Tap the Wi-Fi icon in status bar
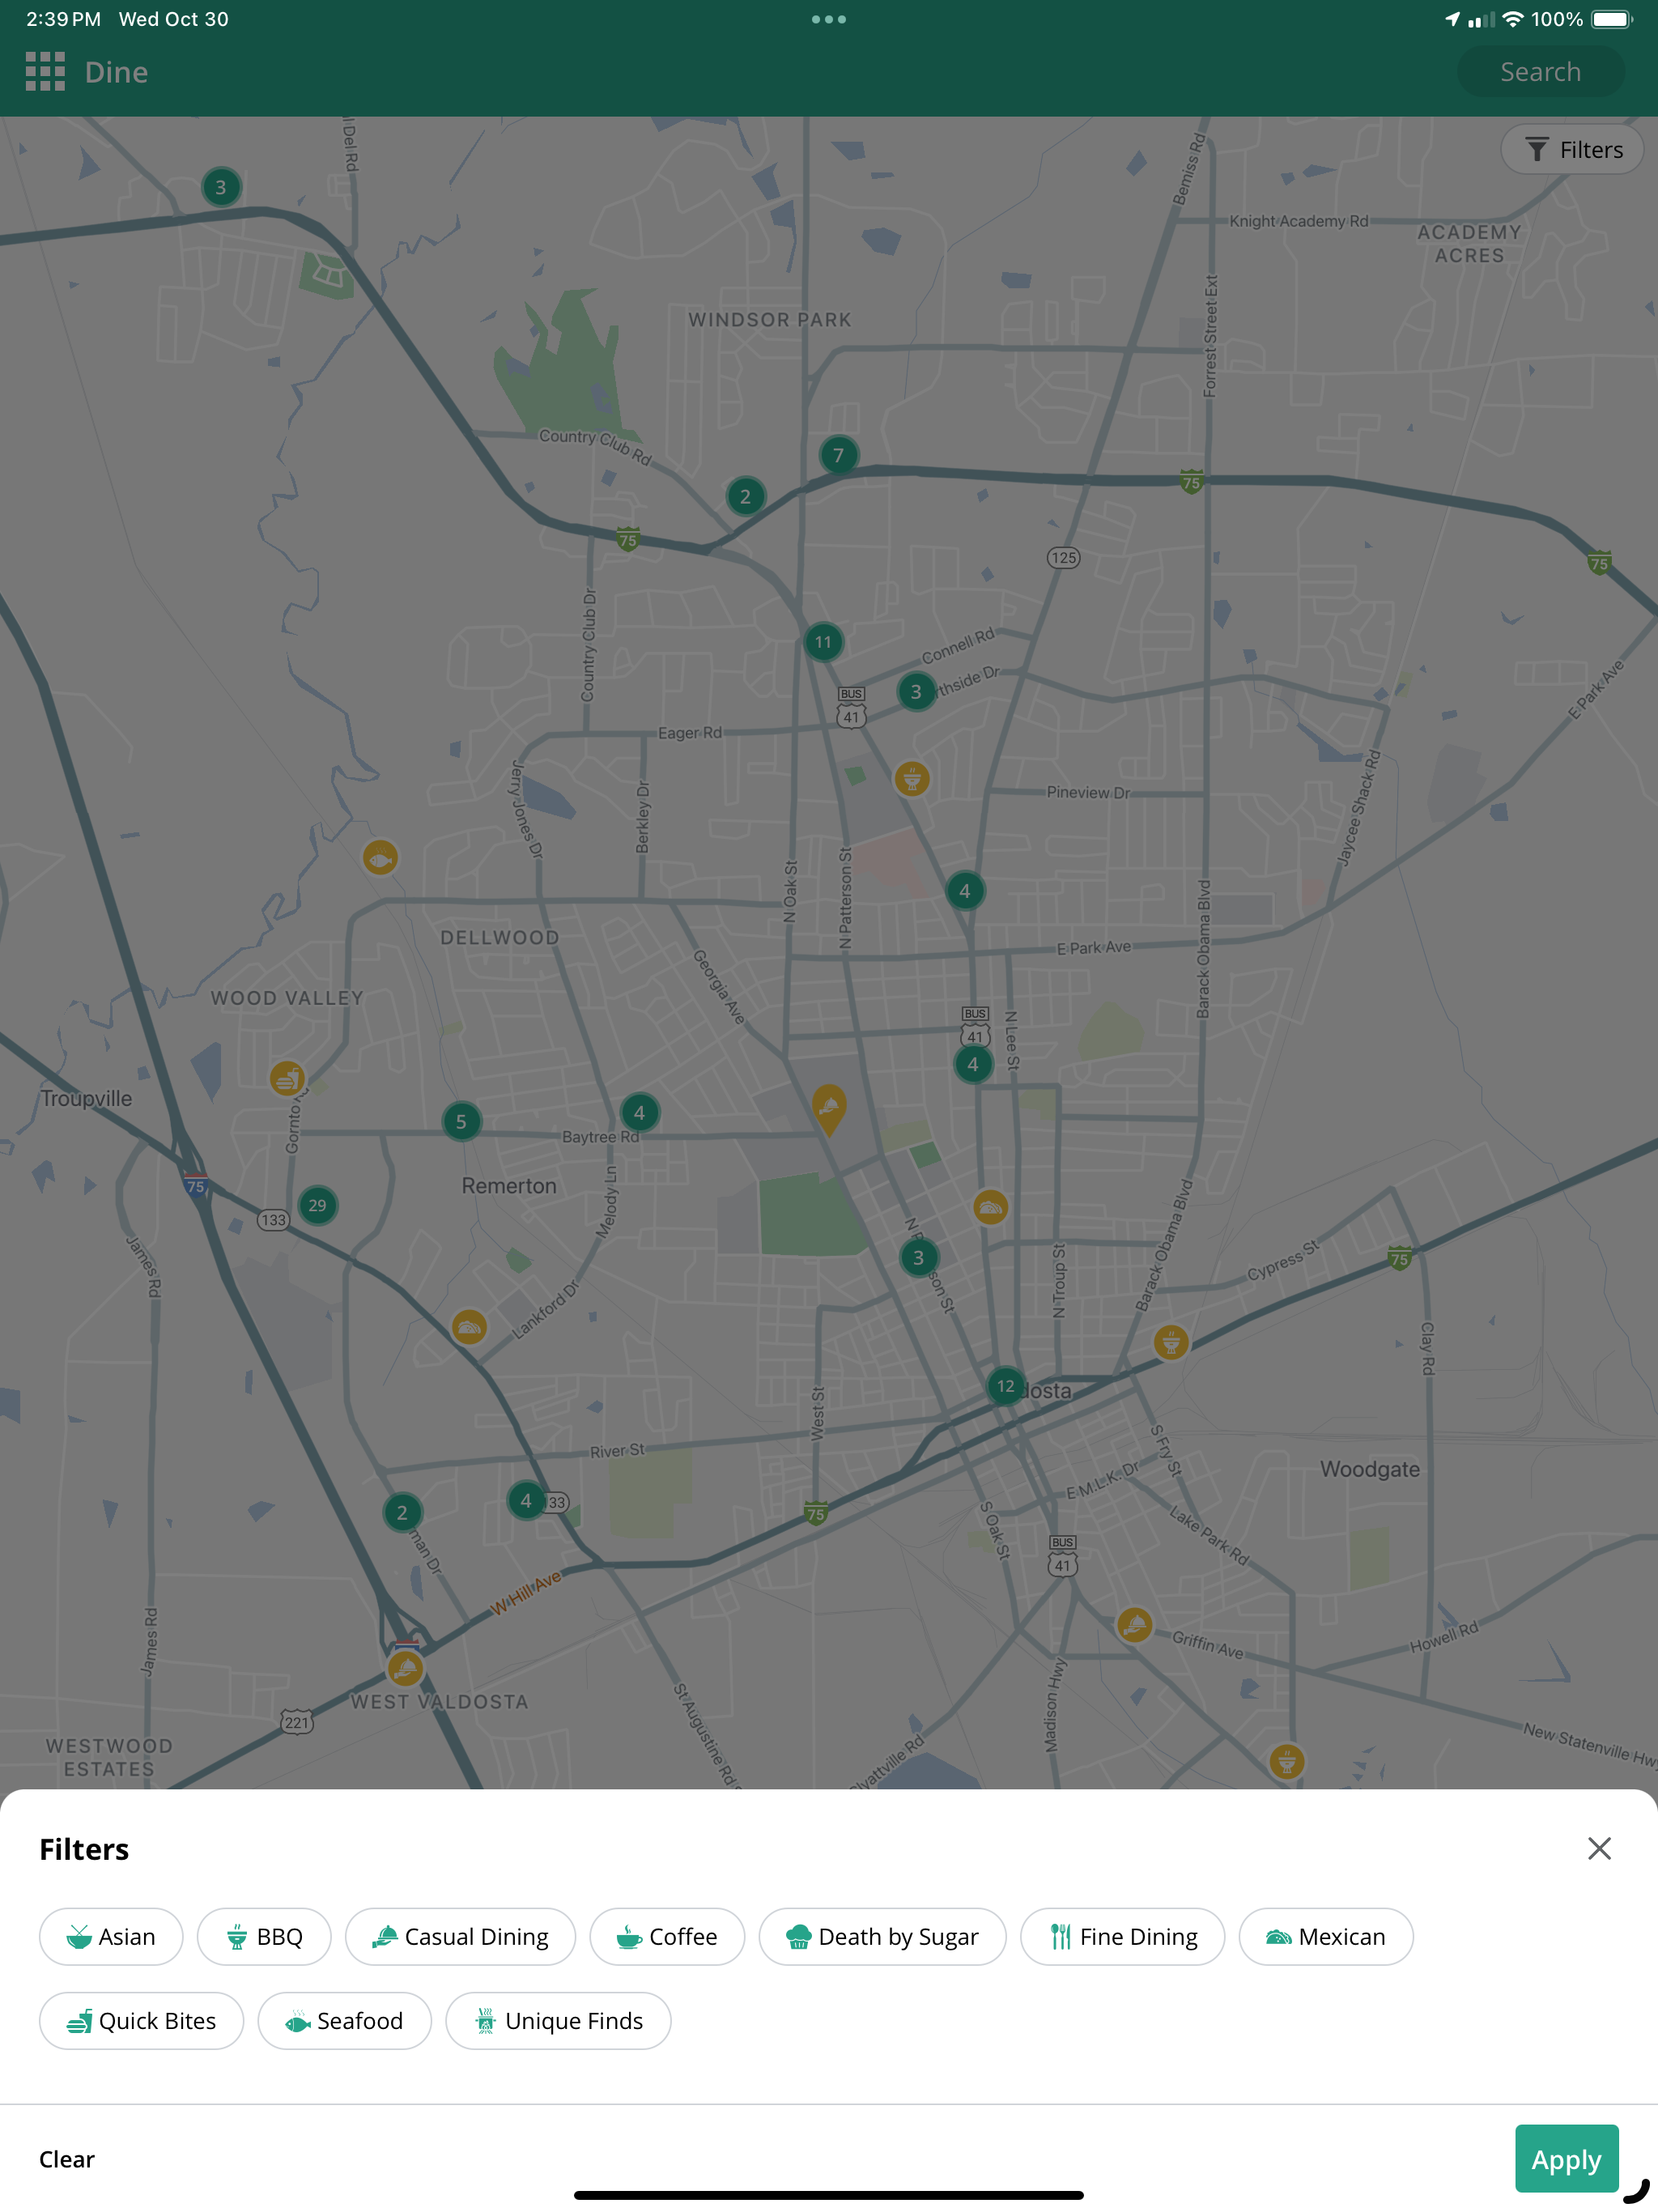The width and height of the screenshot is (1658, 2212). click(x=1513, y=19)
